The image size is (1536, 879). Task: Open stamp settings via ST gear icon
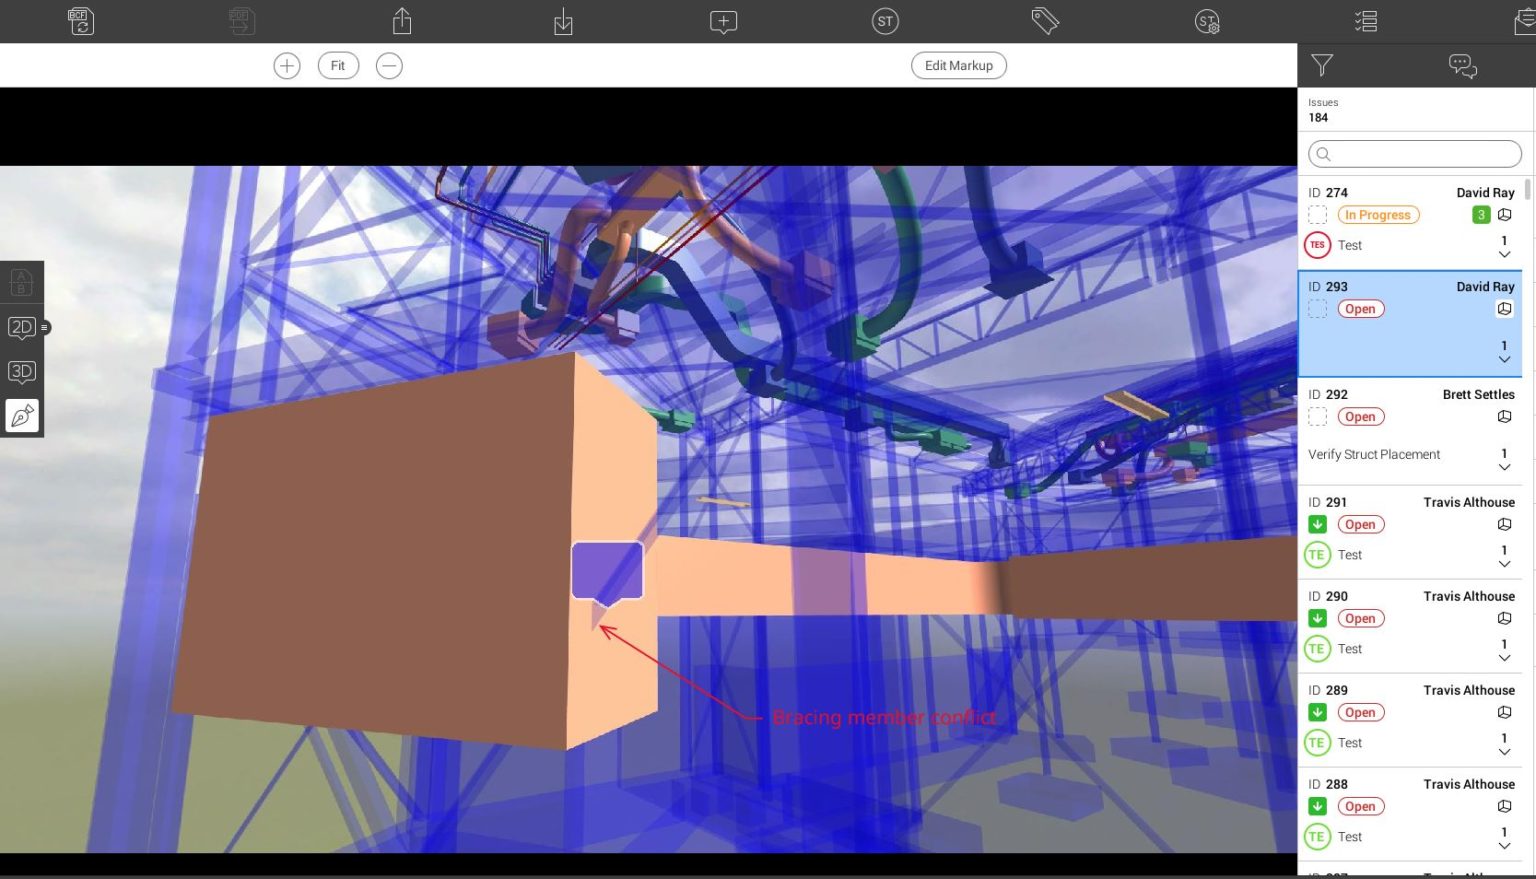(x=1207, y=21)
